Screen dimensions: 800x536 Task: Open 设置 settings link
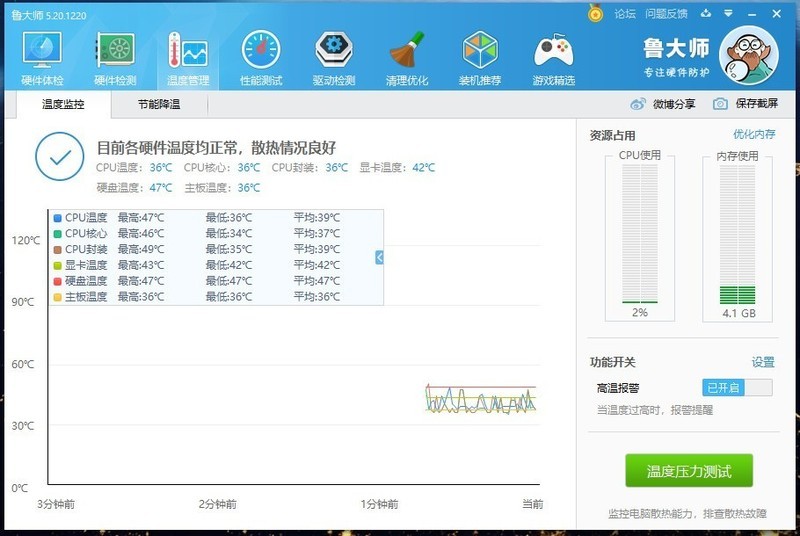pyautogui.click(x=763, y=362)
